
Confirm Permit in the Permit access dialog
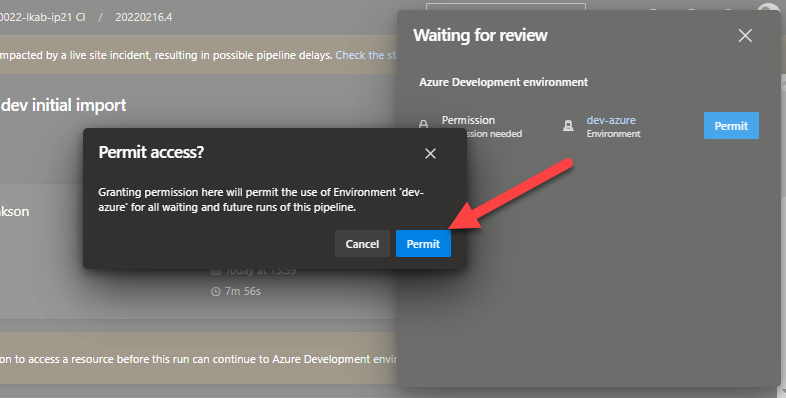[x=423, y=244]
